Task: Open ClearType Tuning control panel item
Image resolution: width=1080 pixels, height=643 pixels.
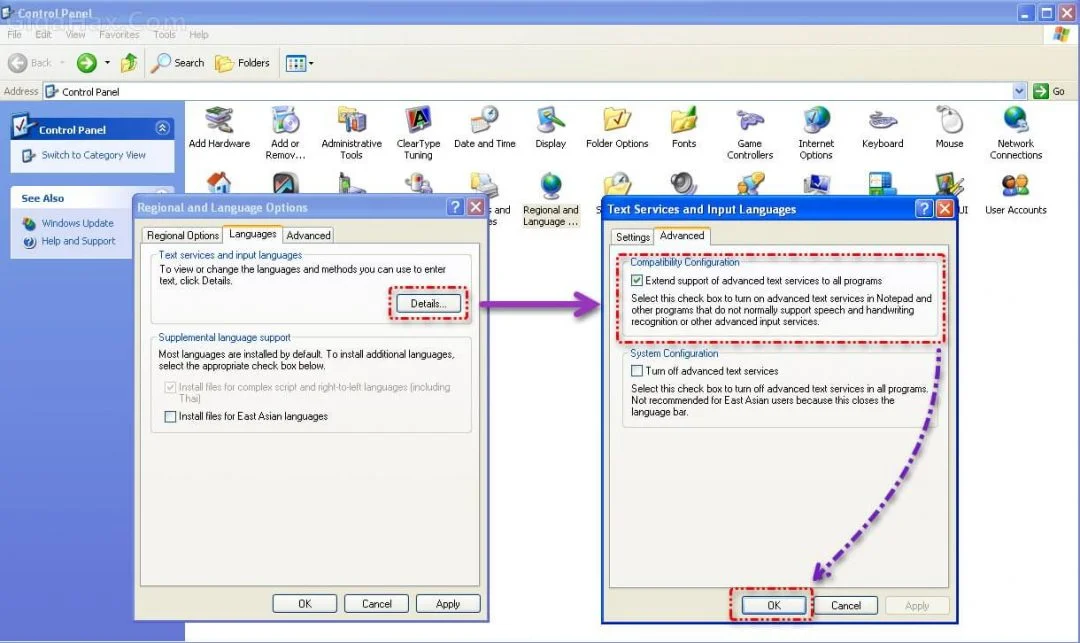Action: [x=418, y=124]
